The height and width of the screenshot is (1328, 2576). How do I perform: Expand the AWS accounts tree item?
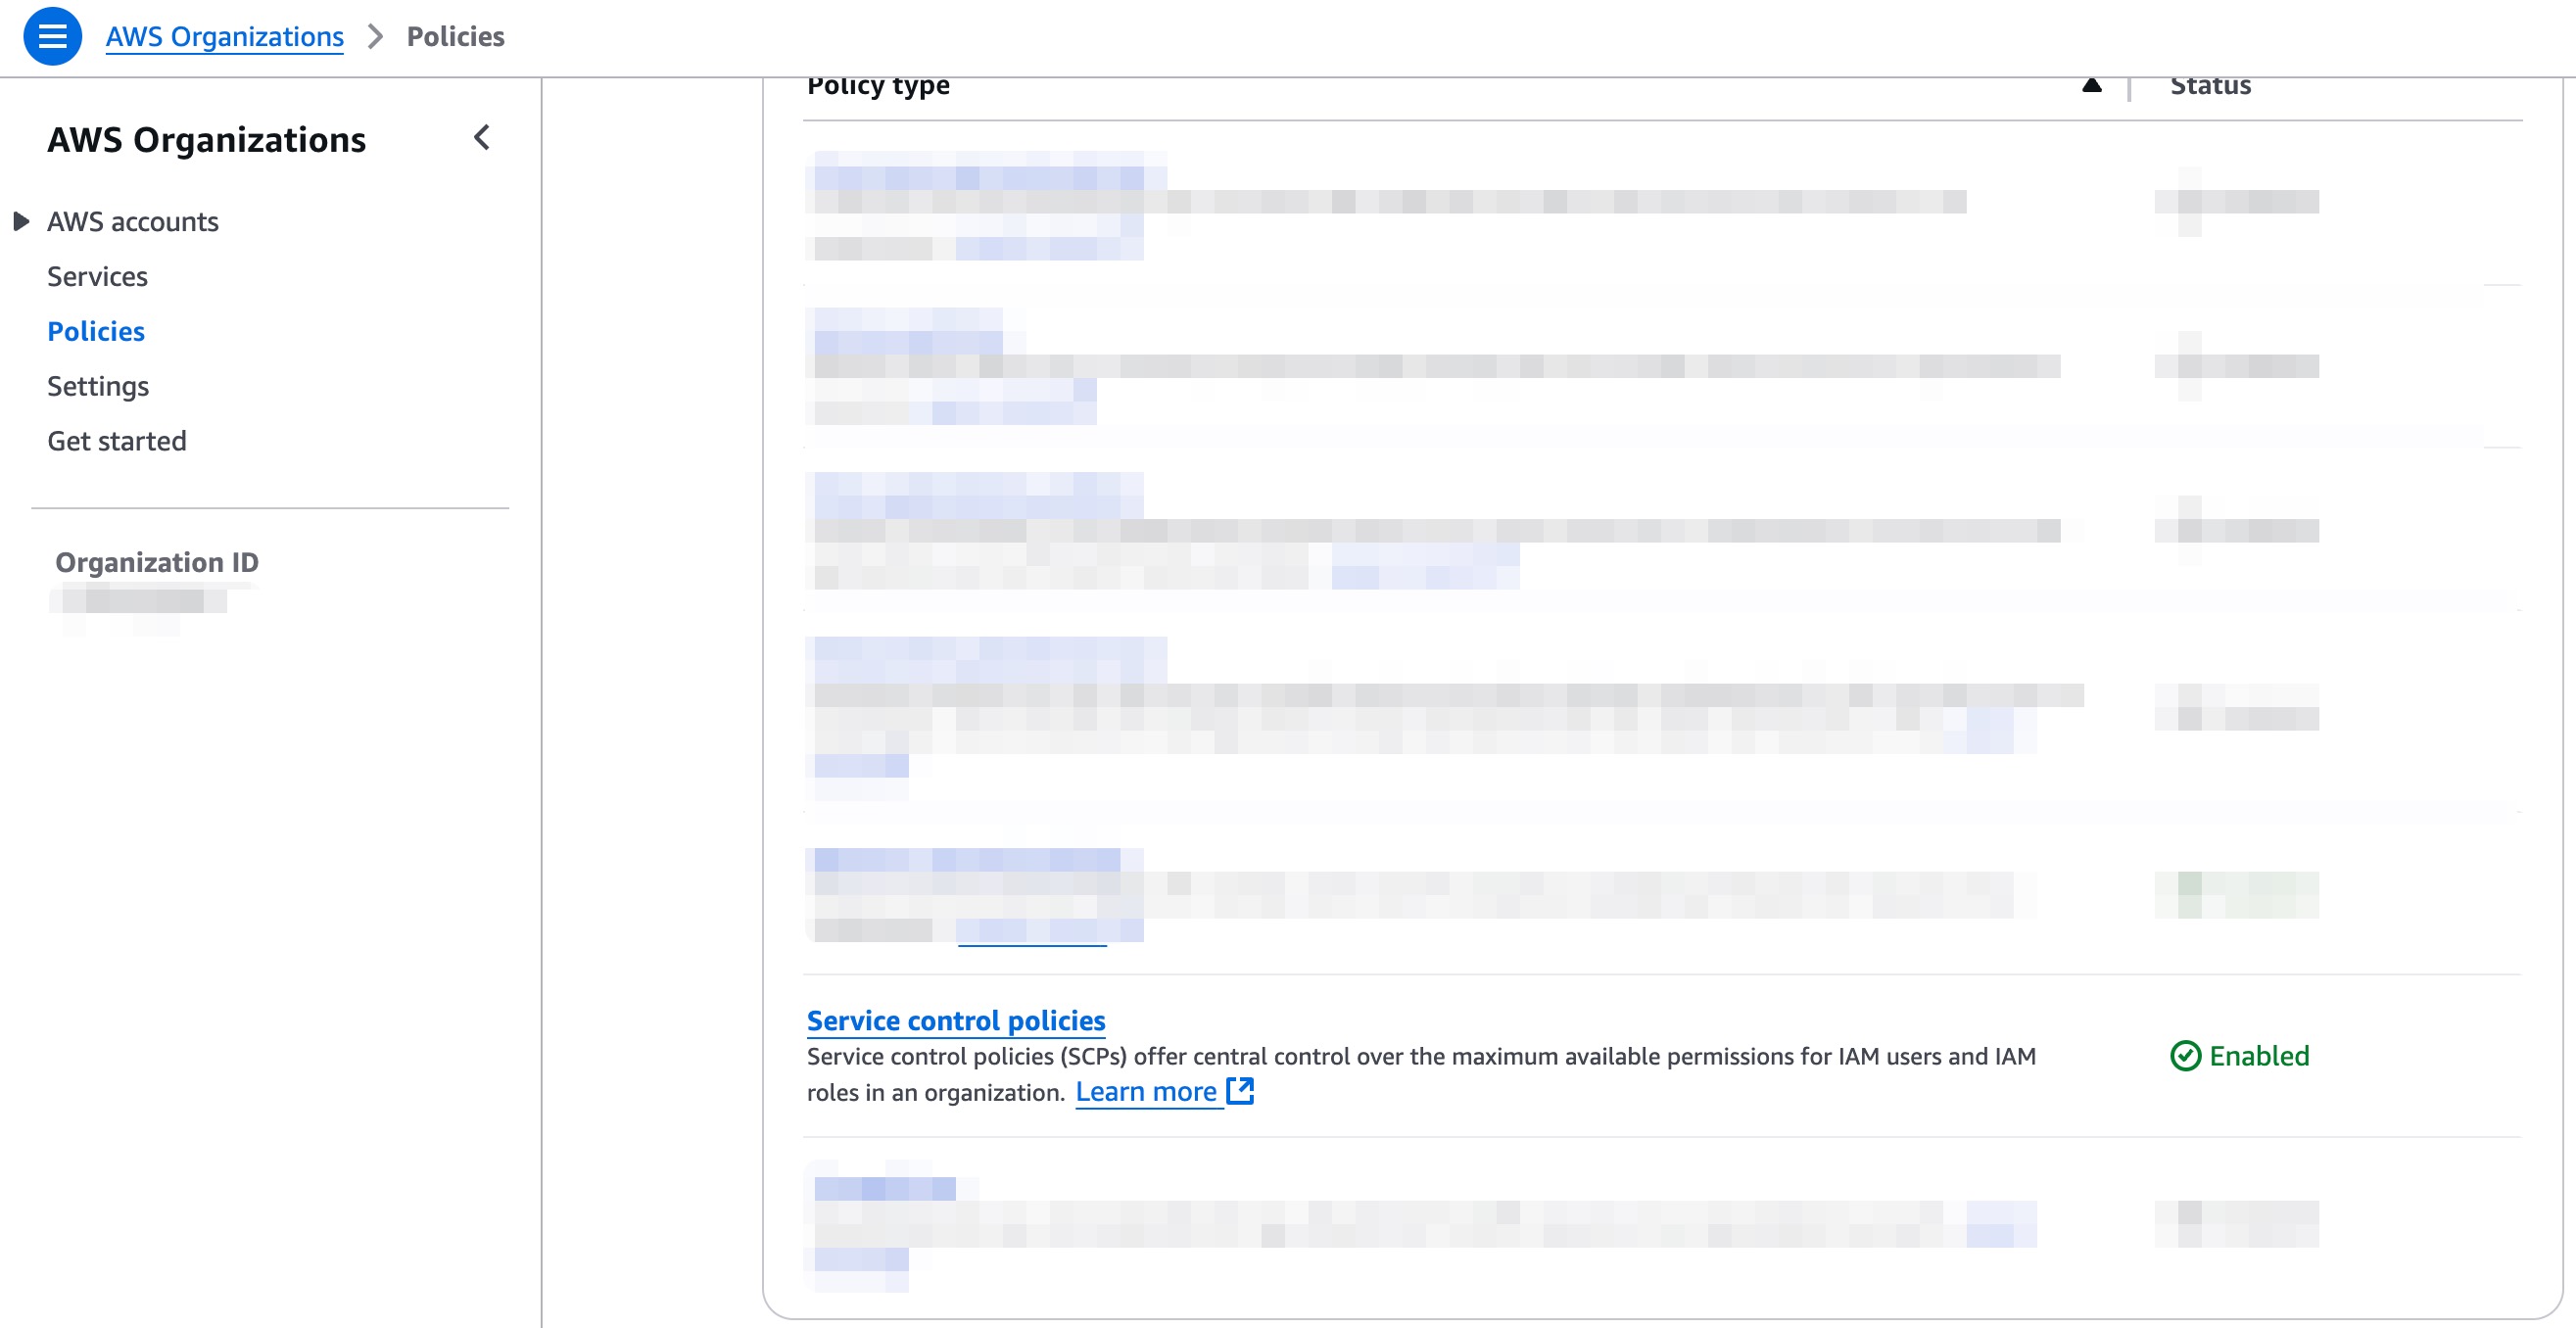[20, 221]
